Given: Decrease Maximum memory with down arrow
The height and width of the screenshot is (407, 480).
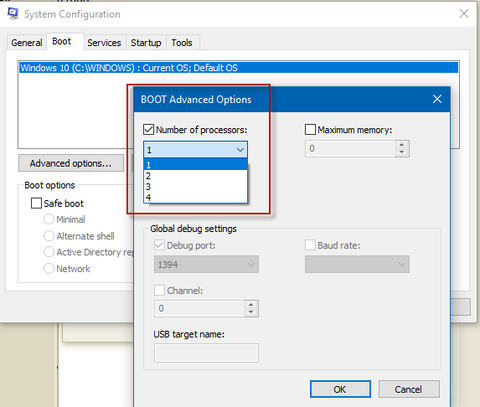Looking at the screenshot, I should pos(402,152).
